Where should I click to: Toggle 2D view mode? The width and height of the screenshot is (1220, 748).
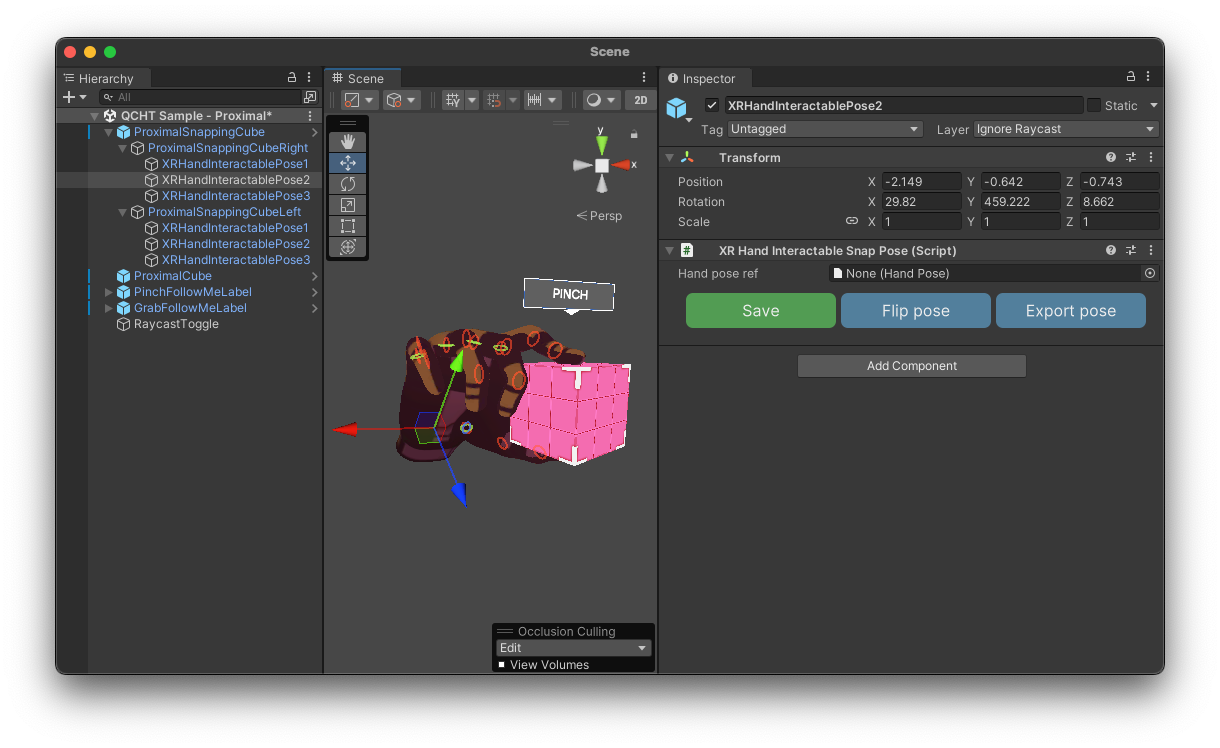(640, 100)
